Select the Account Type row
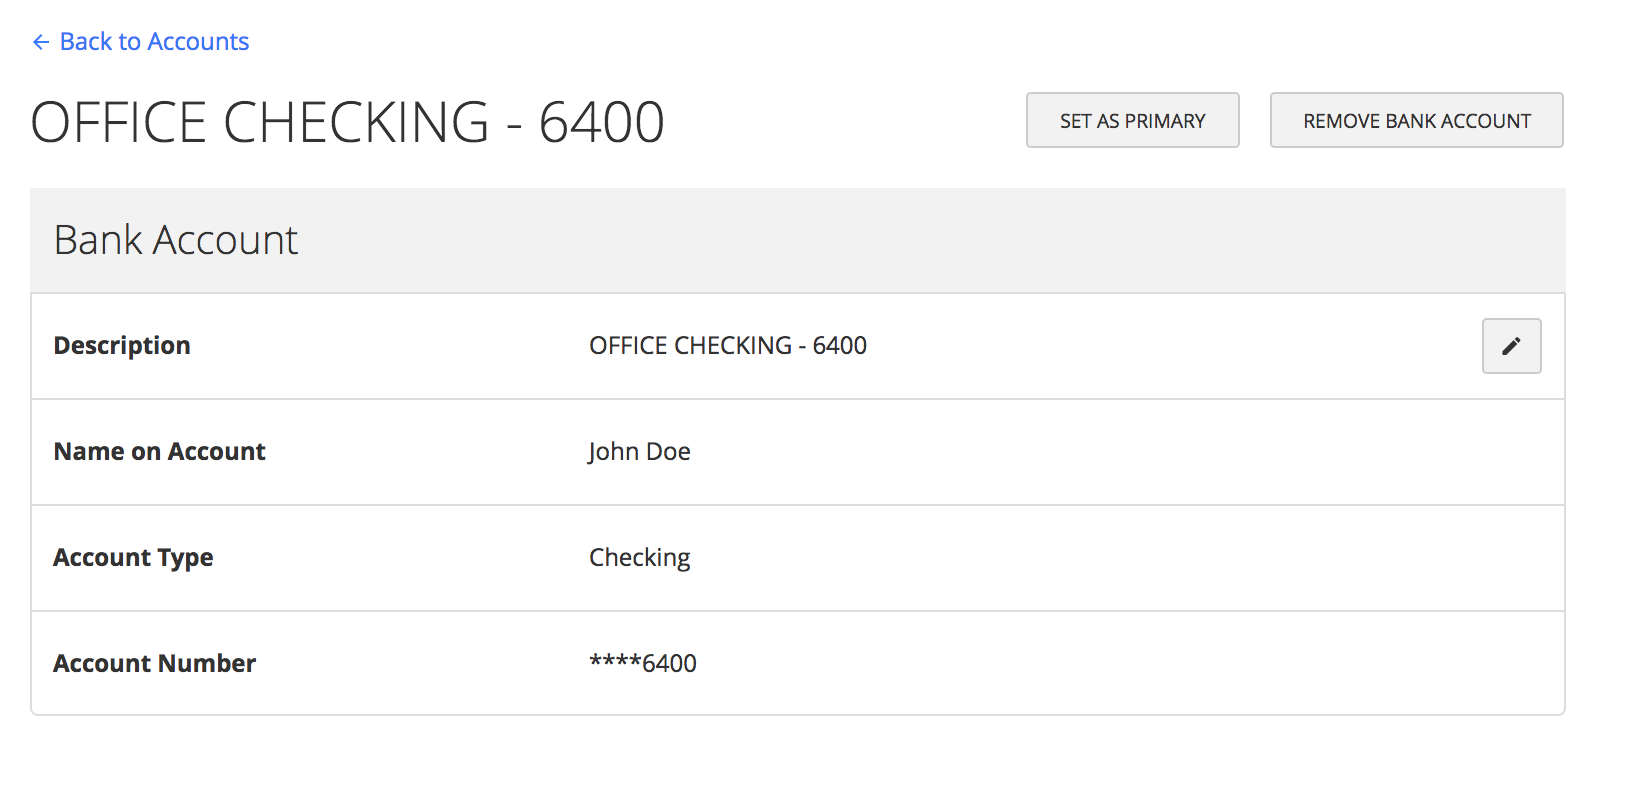 (x=133, y=558)
